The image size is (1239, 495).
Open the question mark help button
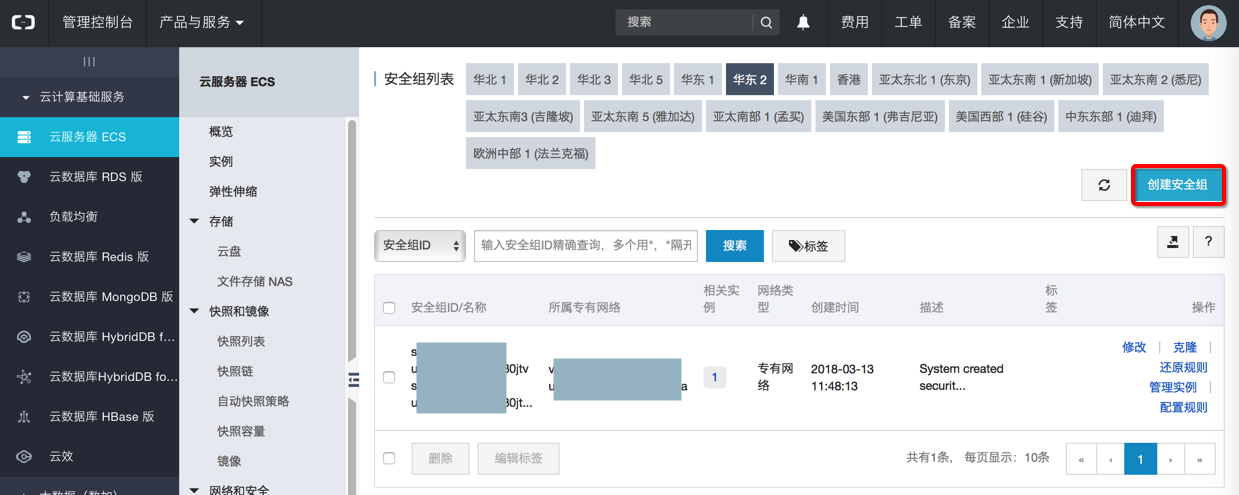[1209, 240]
